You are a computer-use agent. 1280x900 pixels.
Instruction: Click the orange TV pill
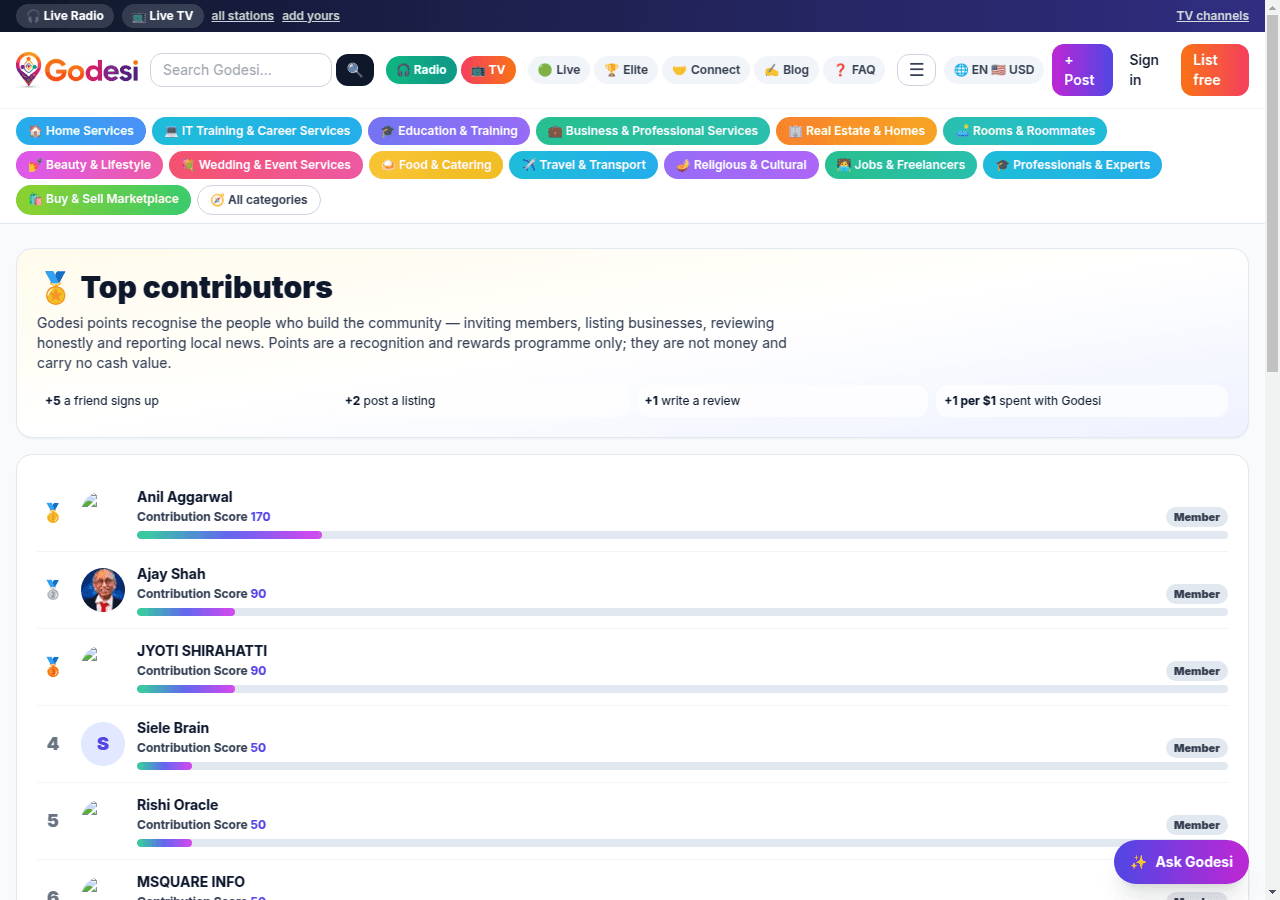click(488, 70)
